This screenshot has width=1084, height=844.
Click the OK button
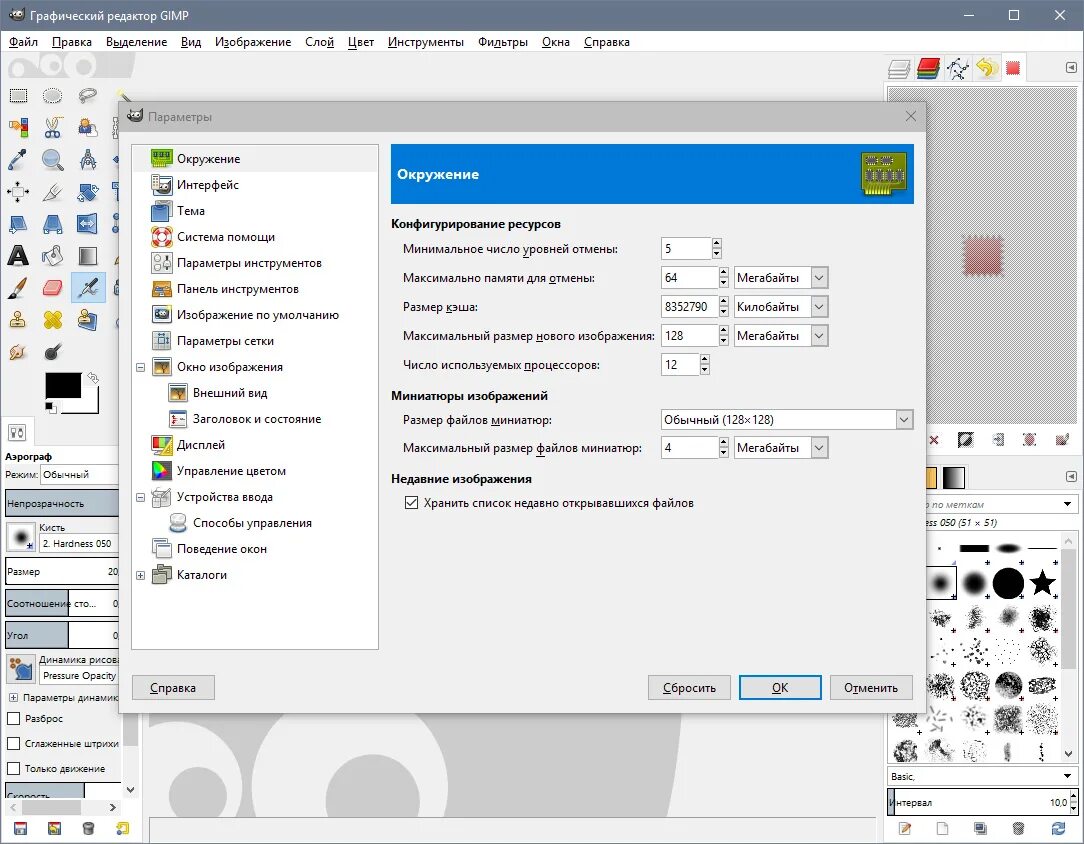780,688
